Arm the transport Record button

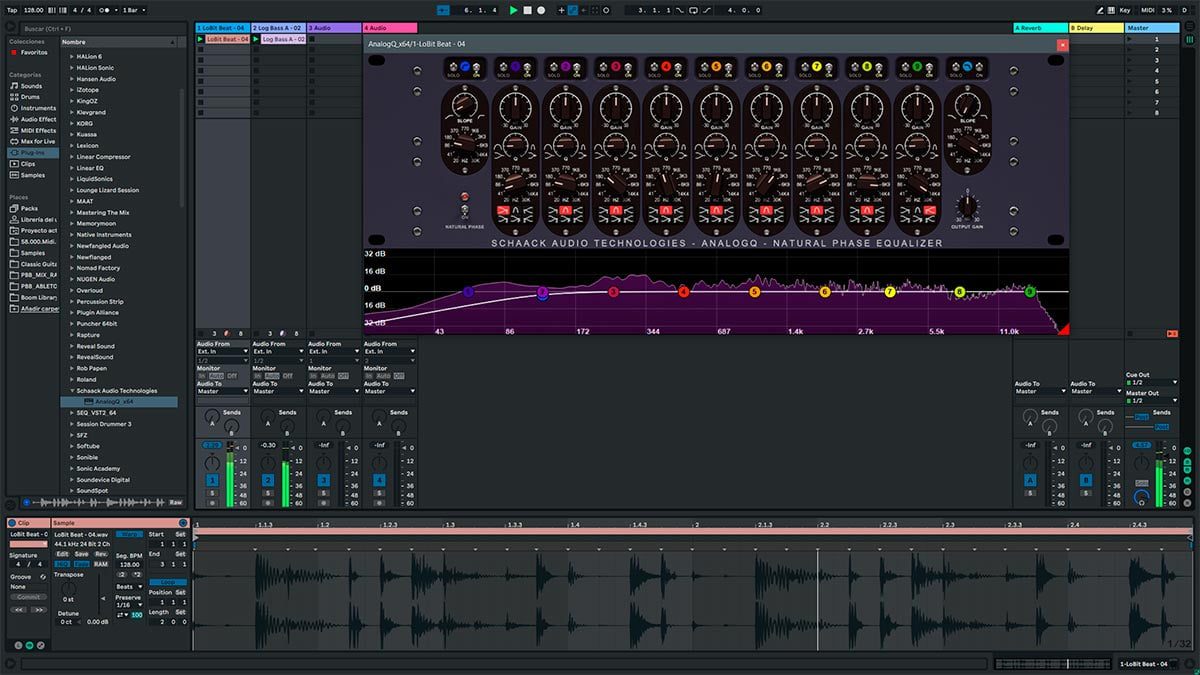coord(541,10)
